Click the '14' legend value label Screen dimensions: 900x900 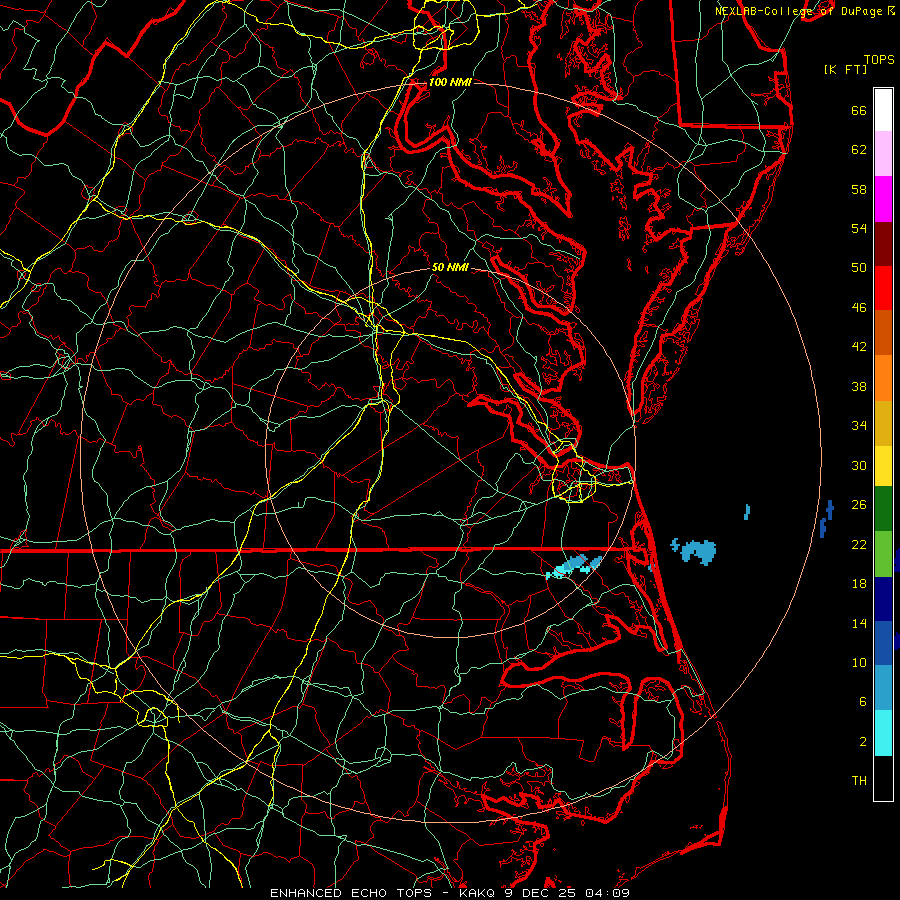[859, 623]
